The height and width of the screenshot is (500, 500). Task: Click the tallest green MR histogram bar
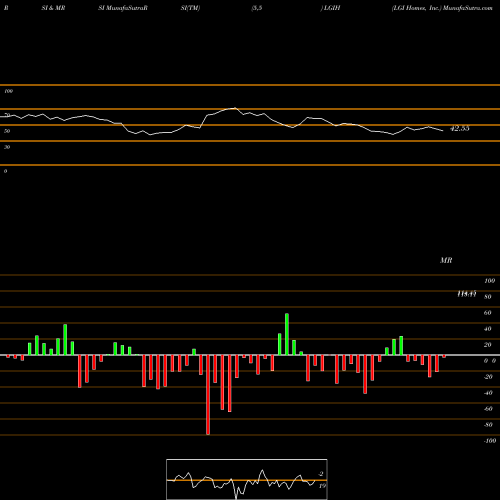(287, 334)
